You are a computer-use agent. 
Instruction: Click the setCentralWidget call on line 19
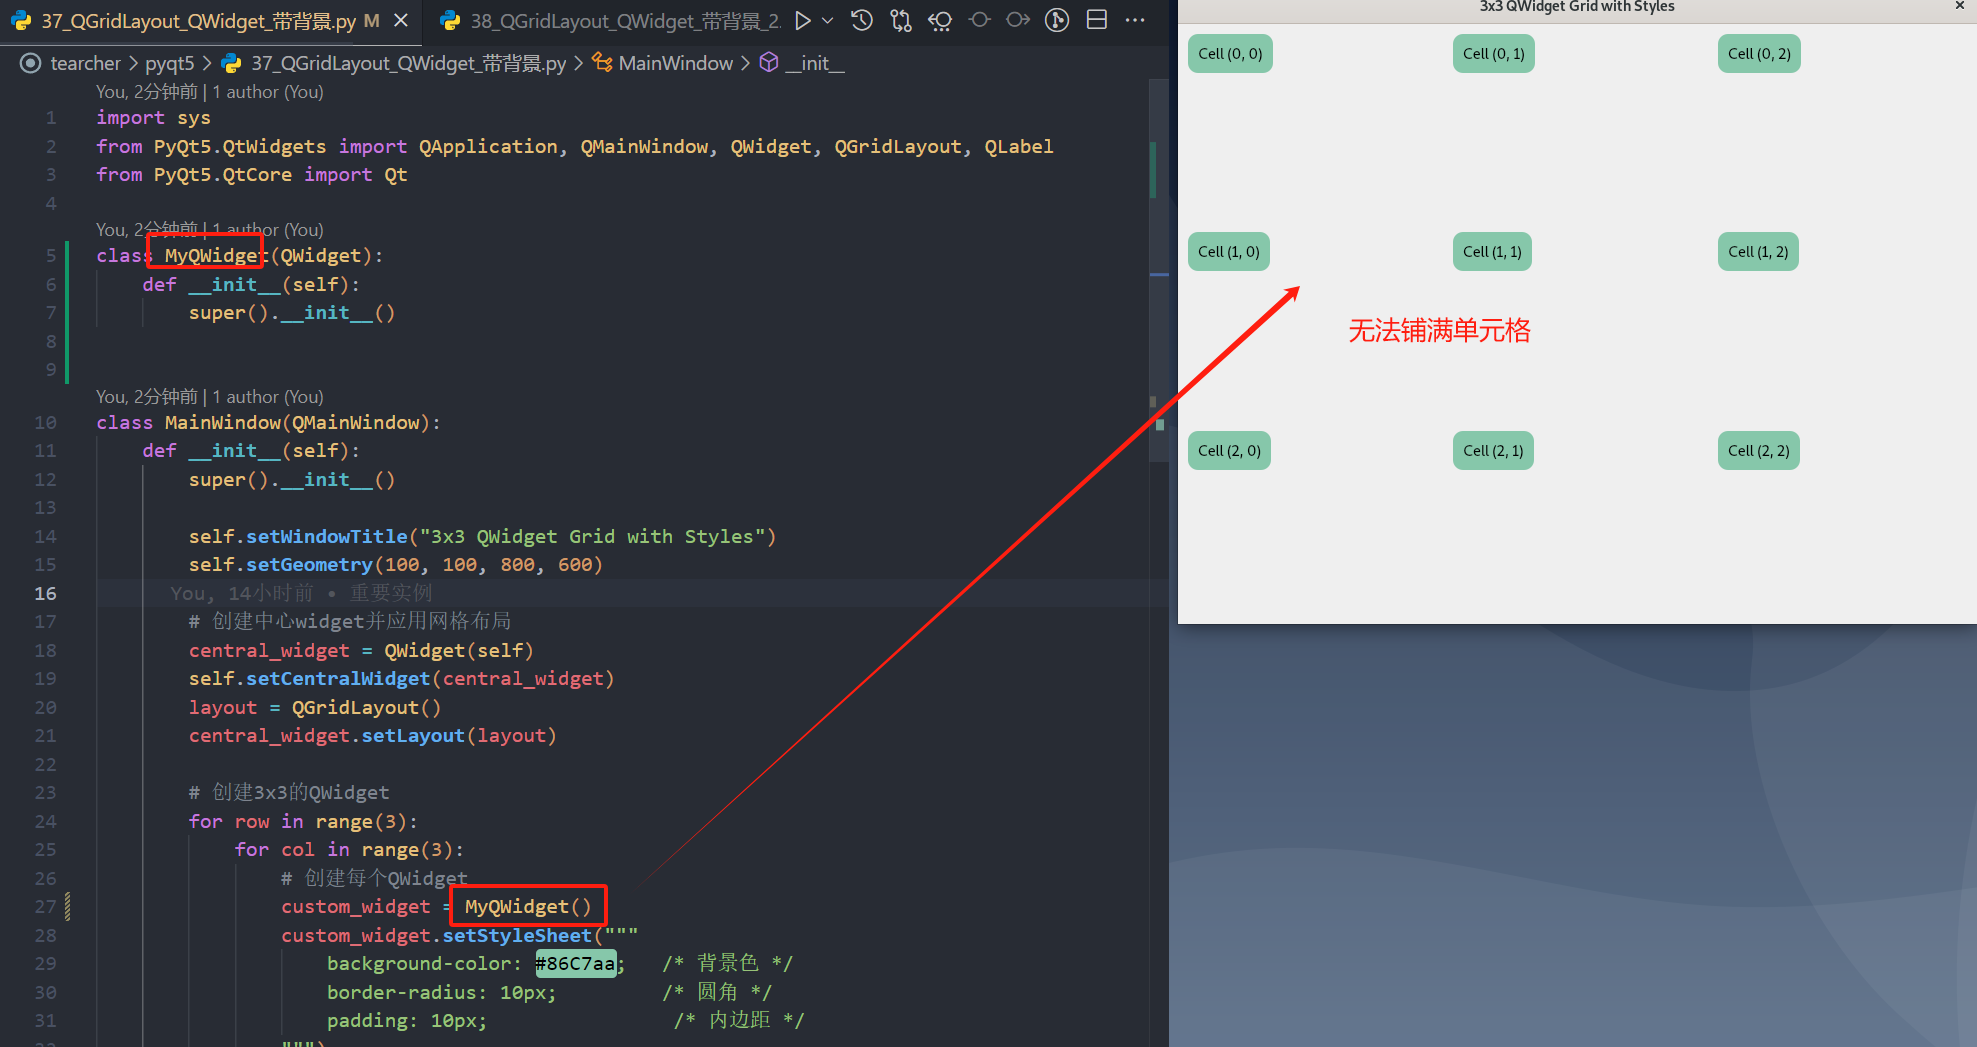point(338,679)
